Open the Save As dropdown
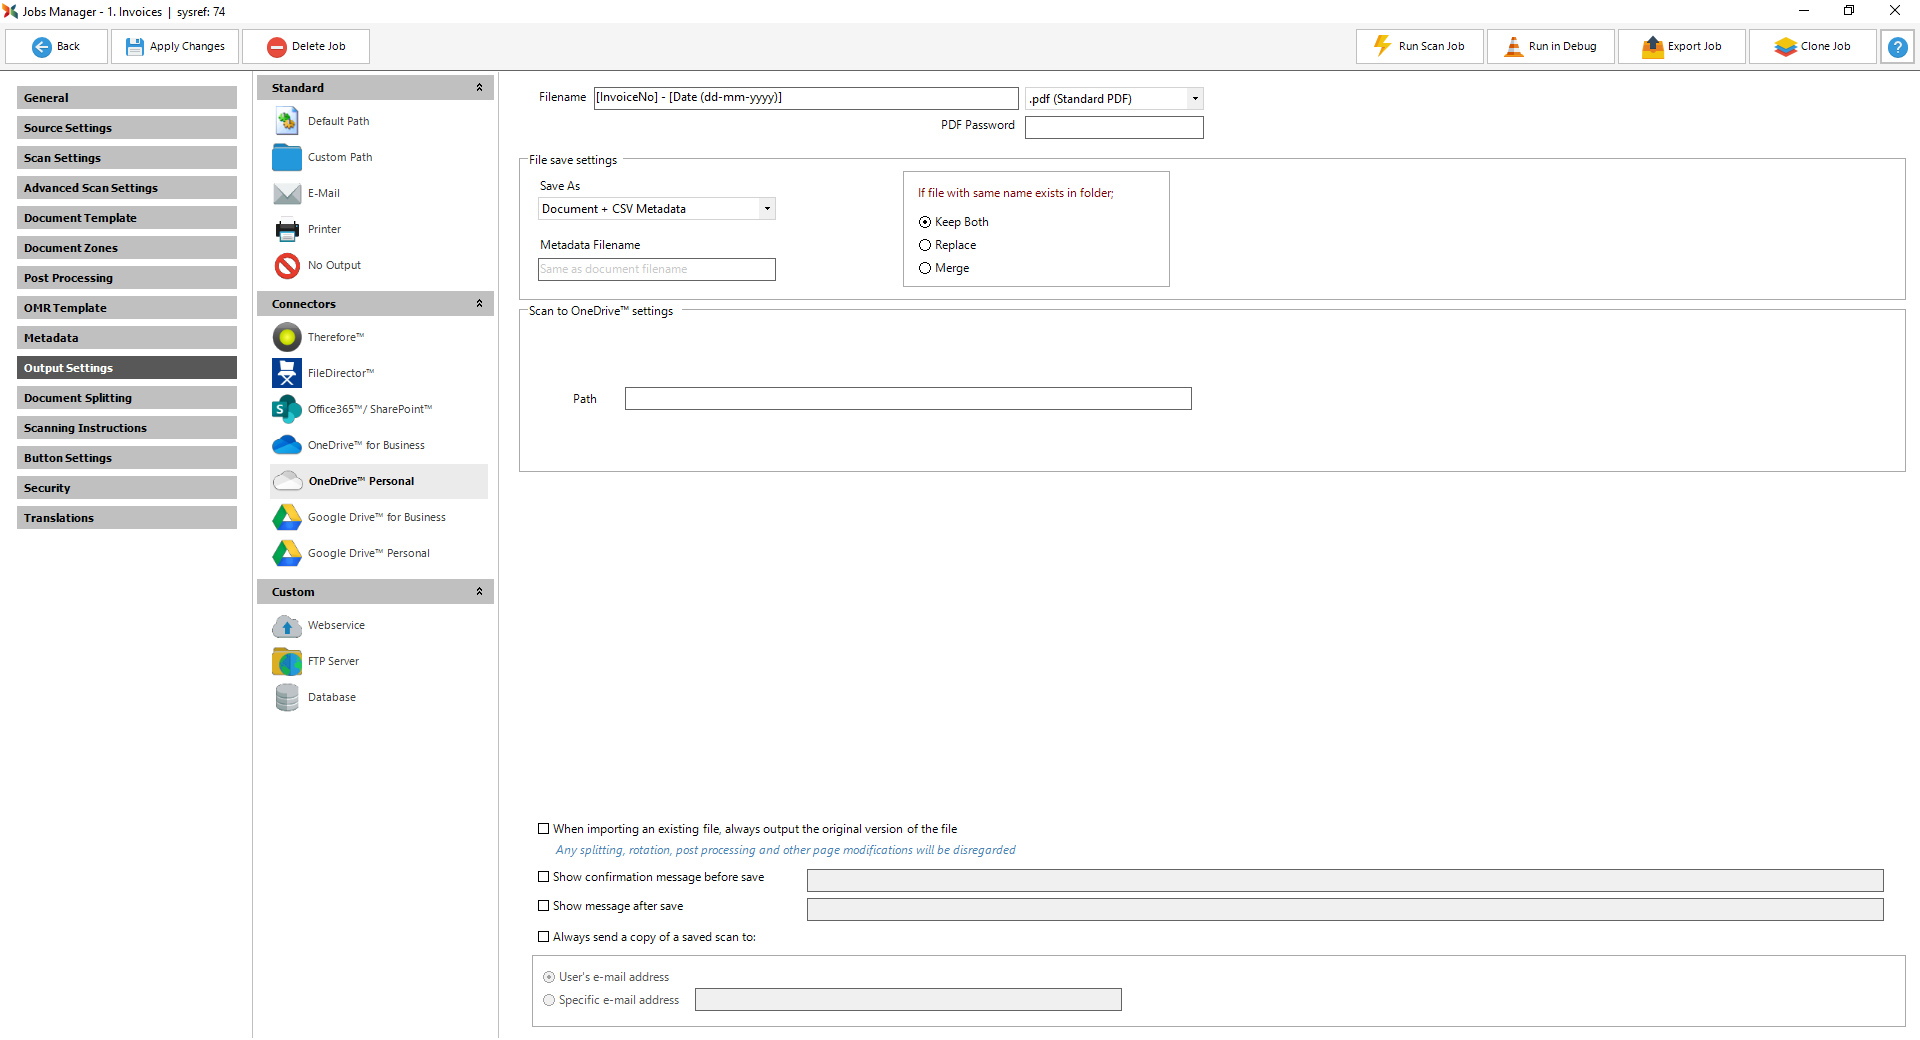 (x=767, y=209)
